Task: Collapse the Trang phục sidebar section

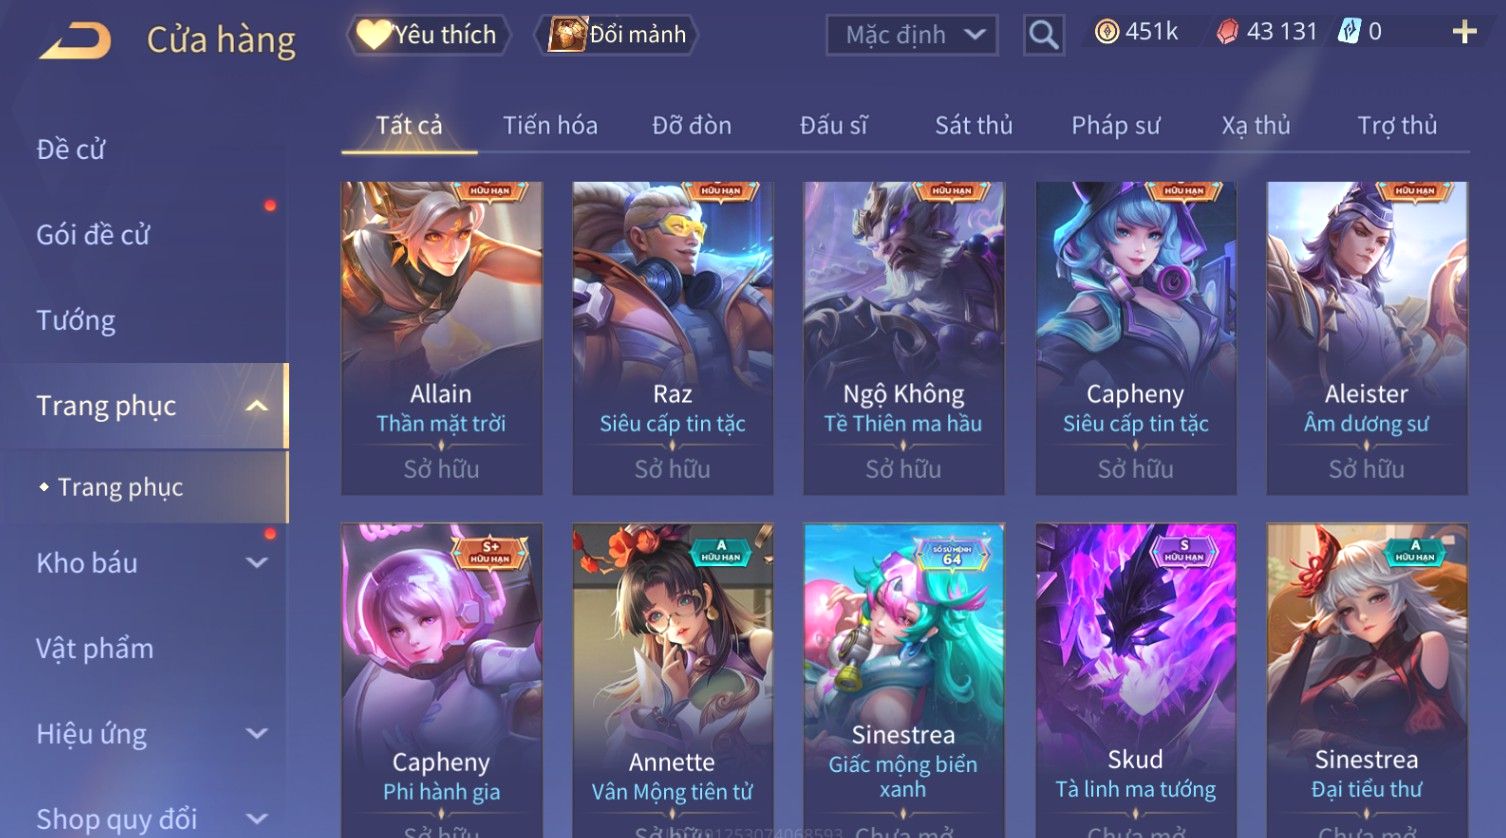Action: pyautogui.click(x=256, y=406)
